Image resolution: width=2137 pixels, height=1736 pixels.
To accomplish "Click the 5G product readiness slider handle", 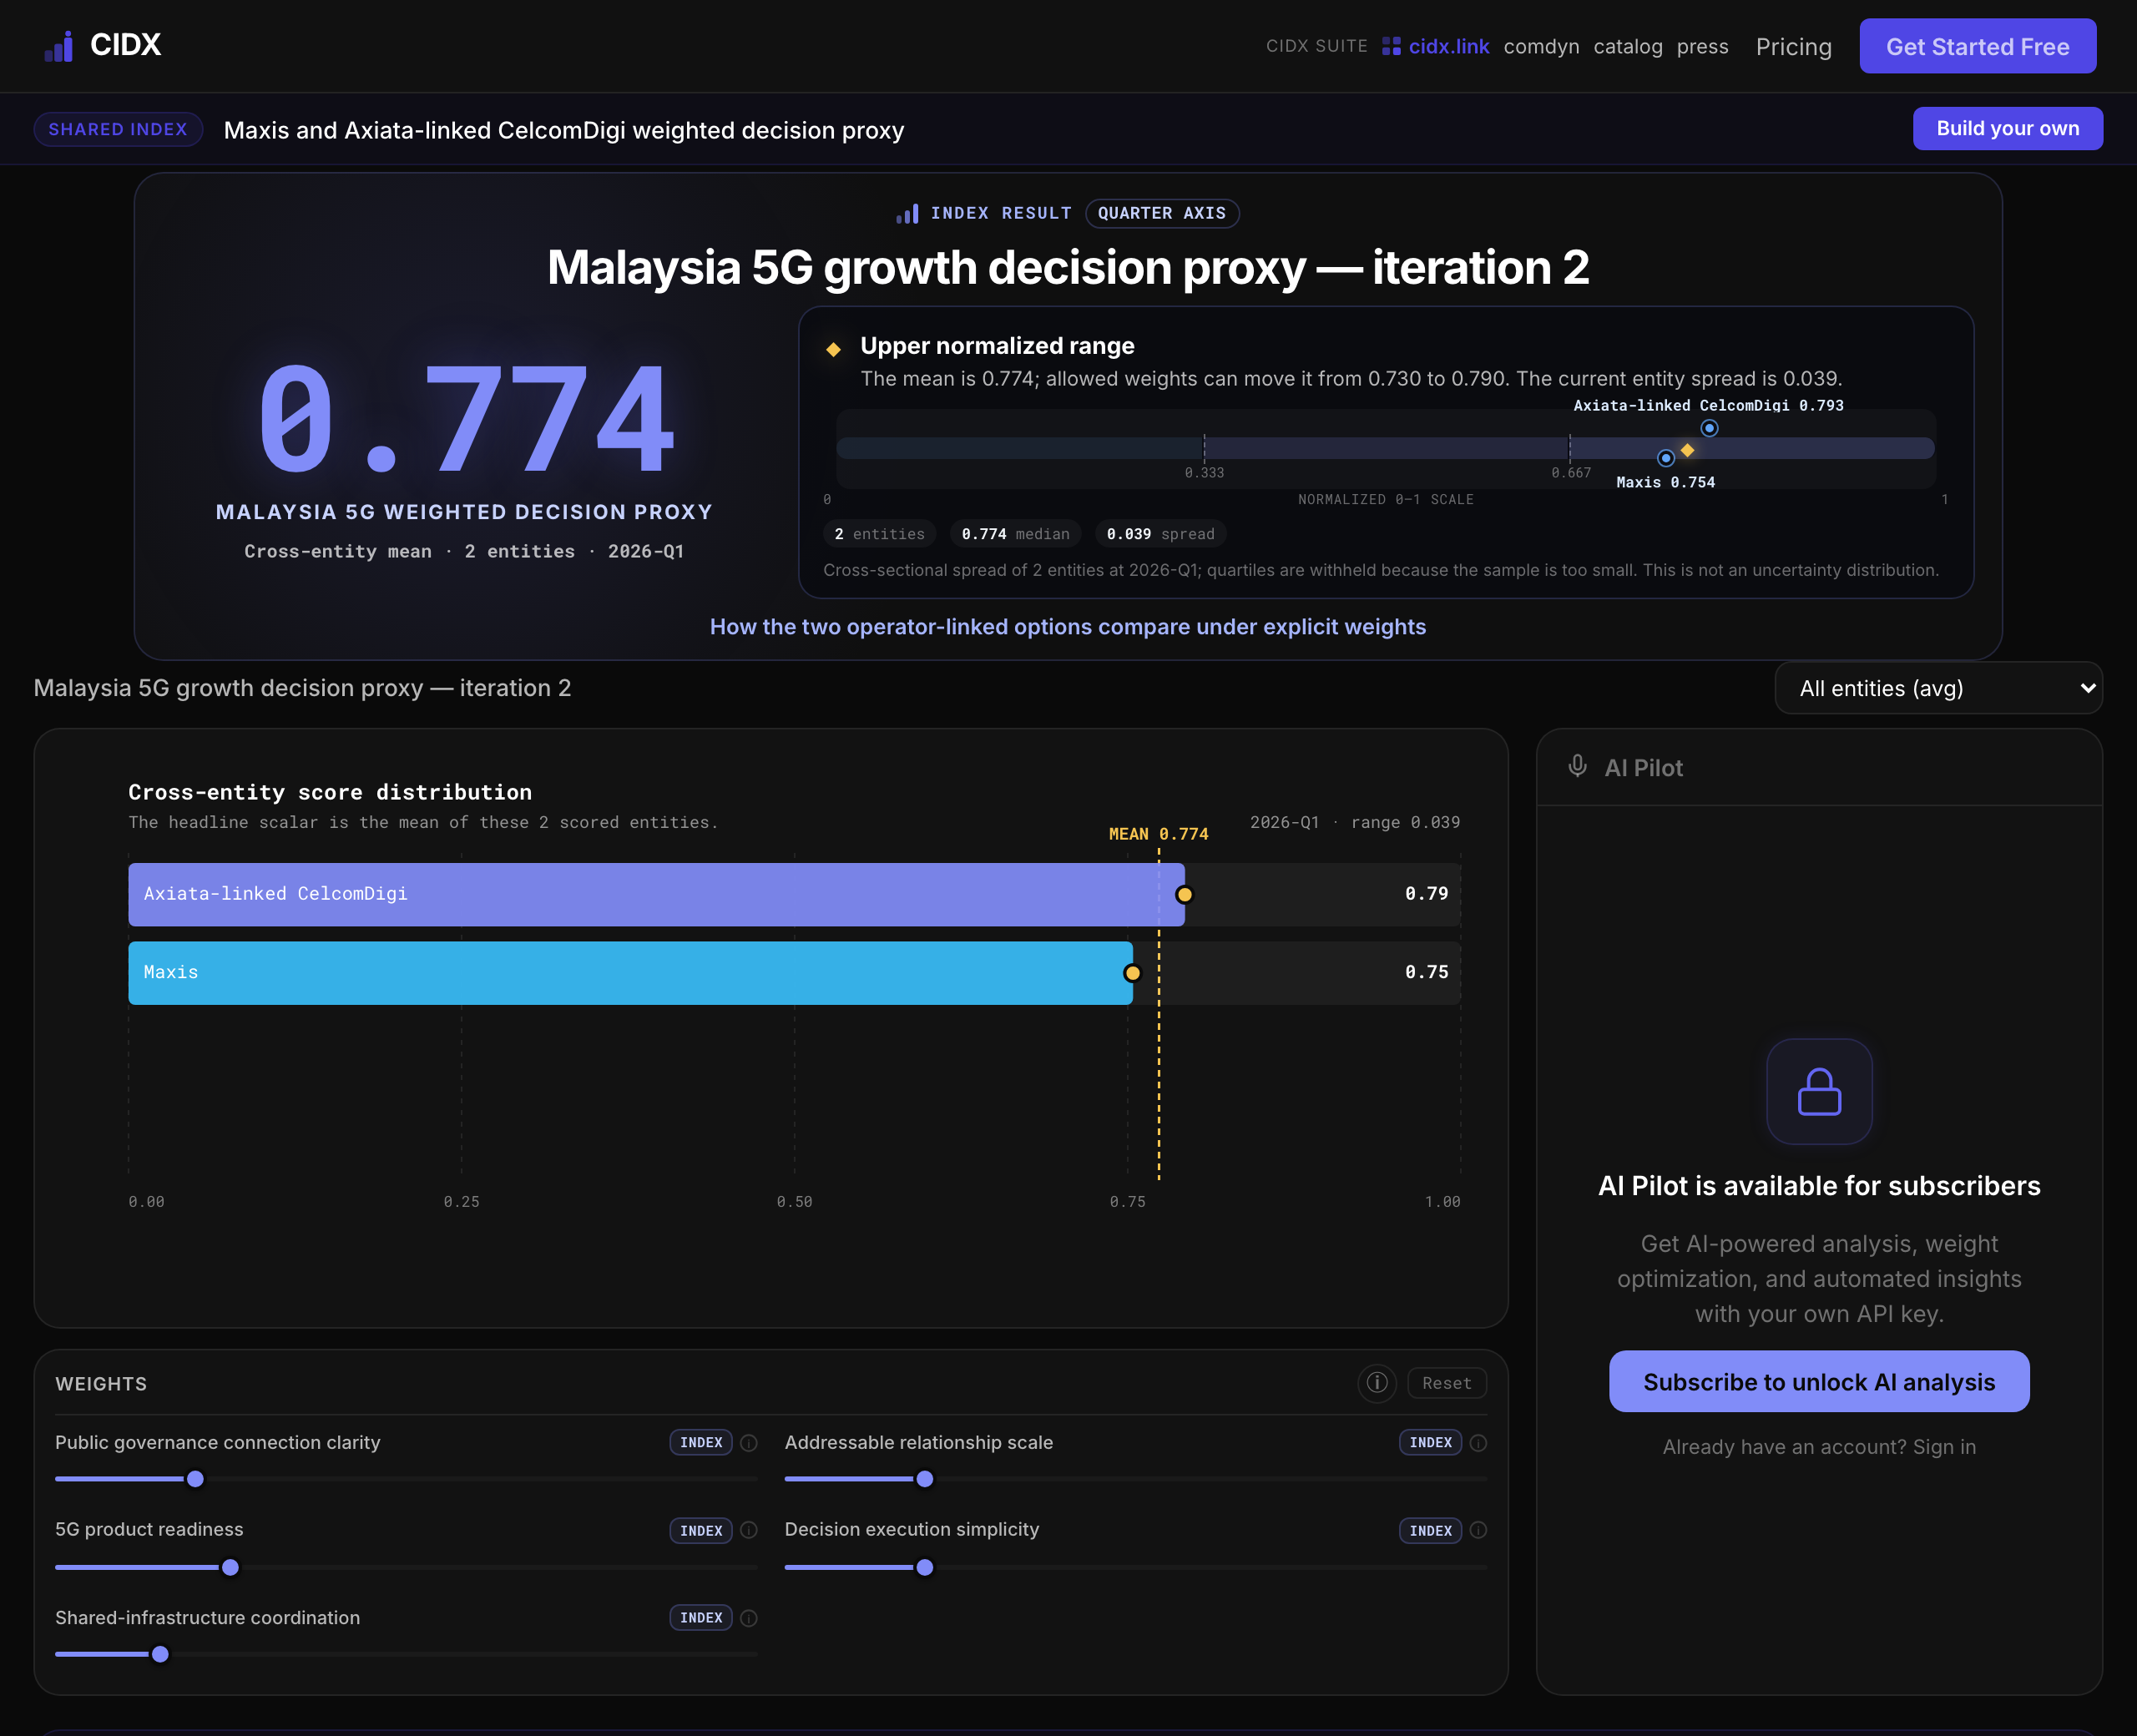I will tap(230, 1567).
